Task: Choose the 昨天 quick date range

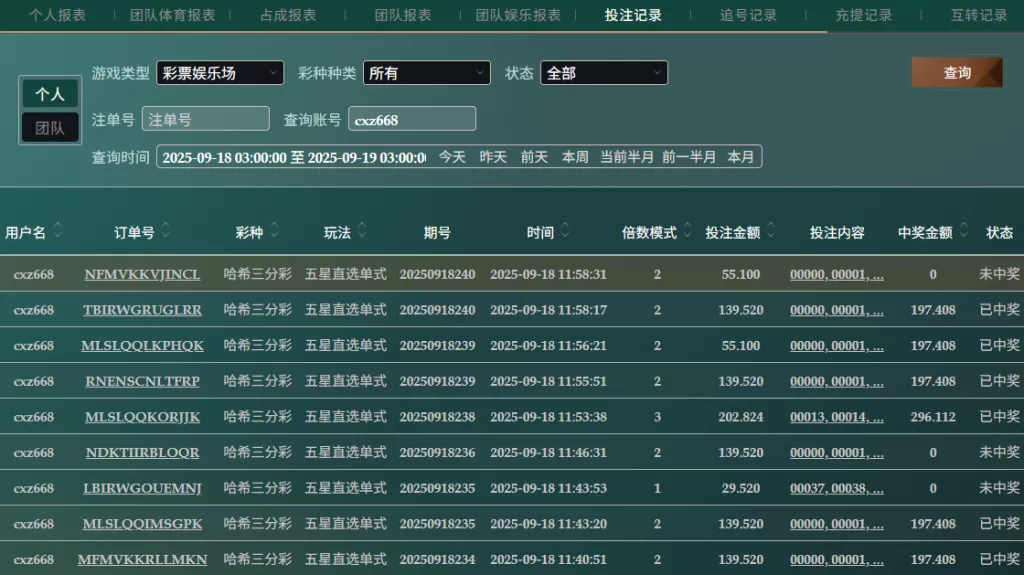Action: 493,157
